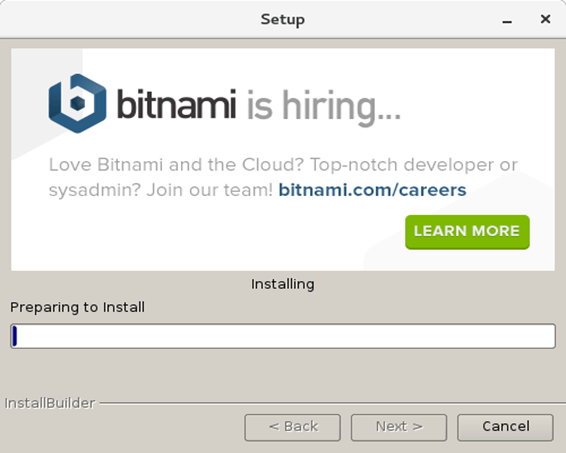Click the grey 'is hiring...' headline
The image size is (566, 453).
coord(324,108)
